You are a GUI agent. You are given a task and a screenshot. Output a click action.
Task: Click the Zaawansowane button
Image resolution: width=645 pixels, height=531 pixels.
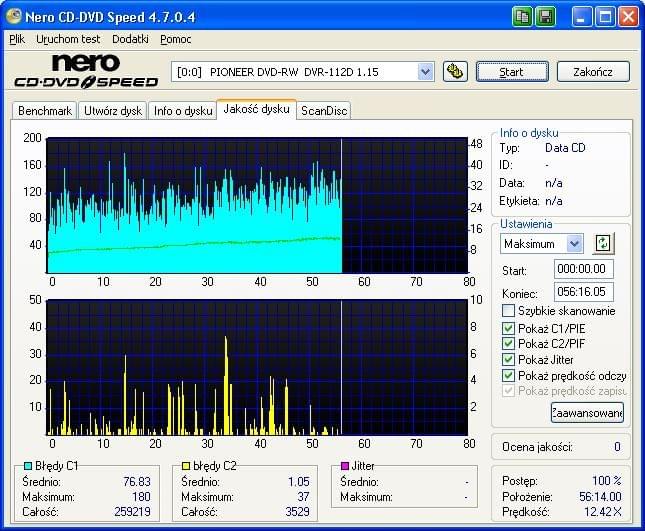(x=587, y=412)
